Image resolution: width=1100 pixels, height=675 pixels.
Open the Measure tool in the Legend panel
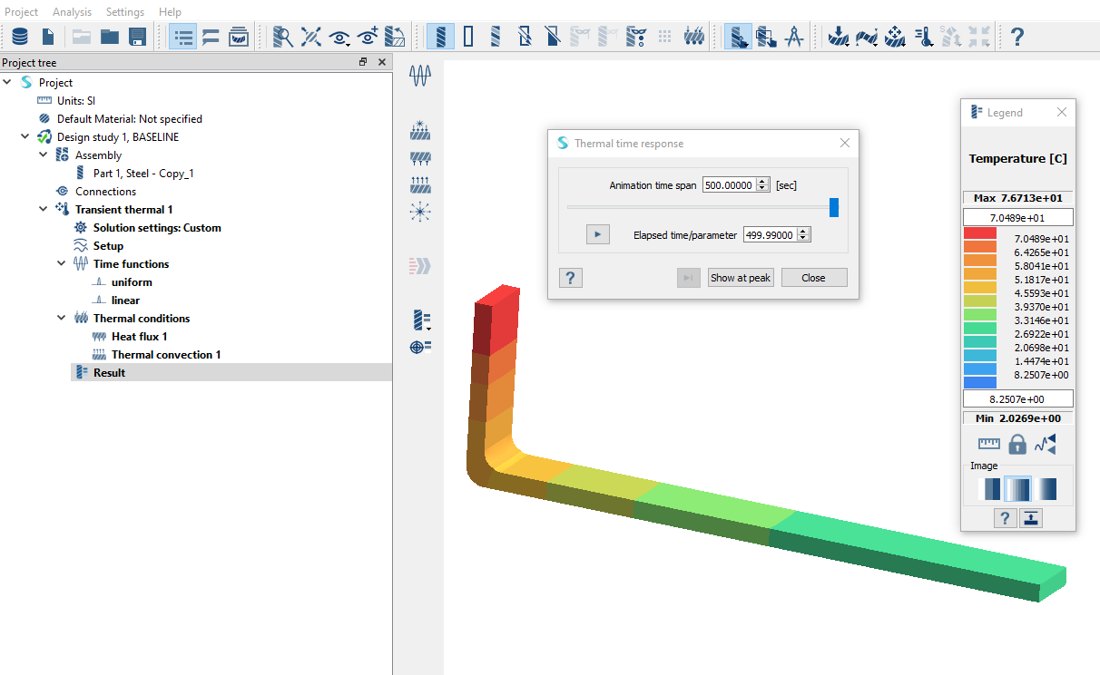(x=989, y=443)
